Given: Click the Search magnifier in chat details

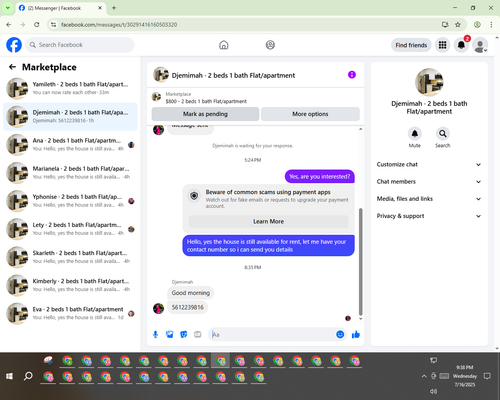Looking at the screenshot, I should point(442,134).
